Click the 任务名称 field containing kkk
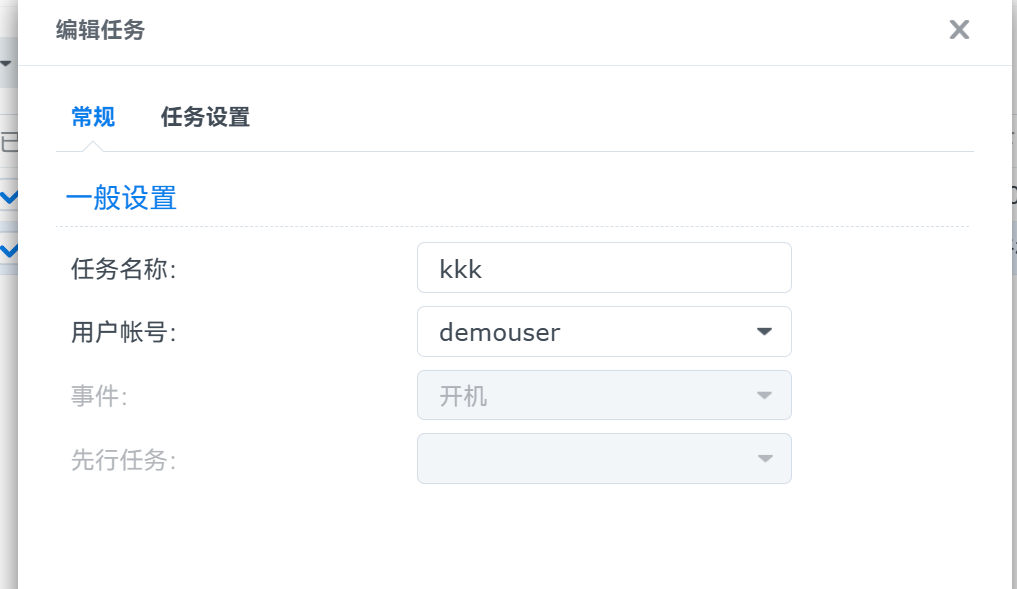This screenshot has width=1017, height=589. (603, 268)
